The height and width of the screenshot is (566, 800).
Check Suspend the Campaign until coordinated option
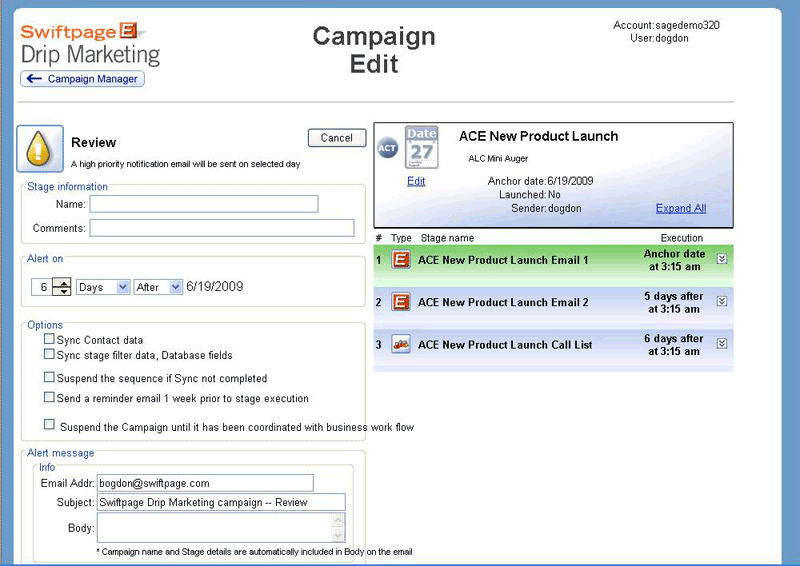point(49,424)
